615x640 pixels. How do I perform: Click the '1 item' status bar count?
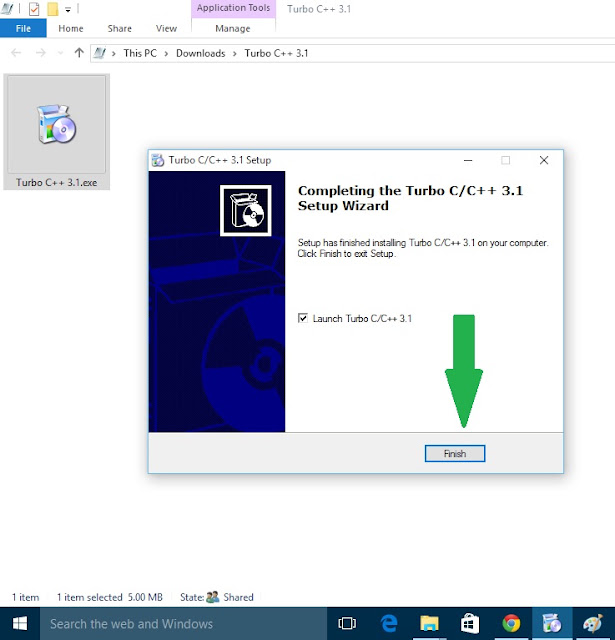click(x=25, y=597)
